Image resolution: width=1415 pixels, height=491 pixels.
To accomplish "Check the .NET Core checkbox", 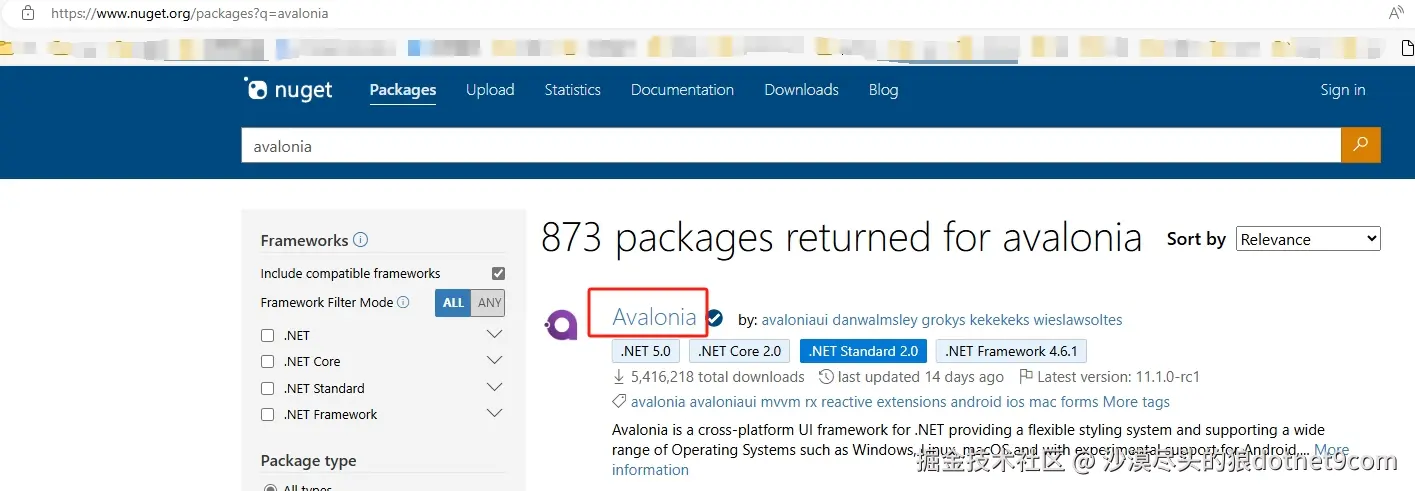I will [x=267, y=361].
